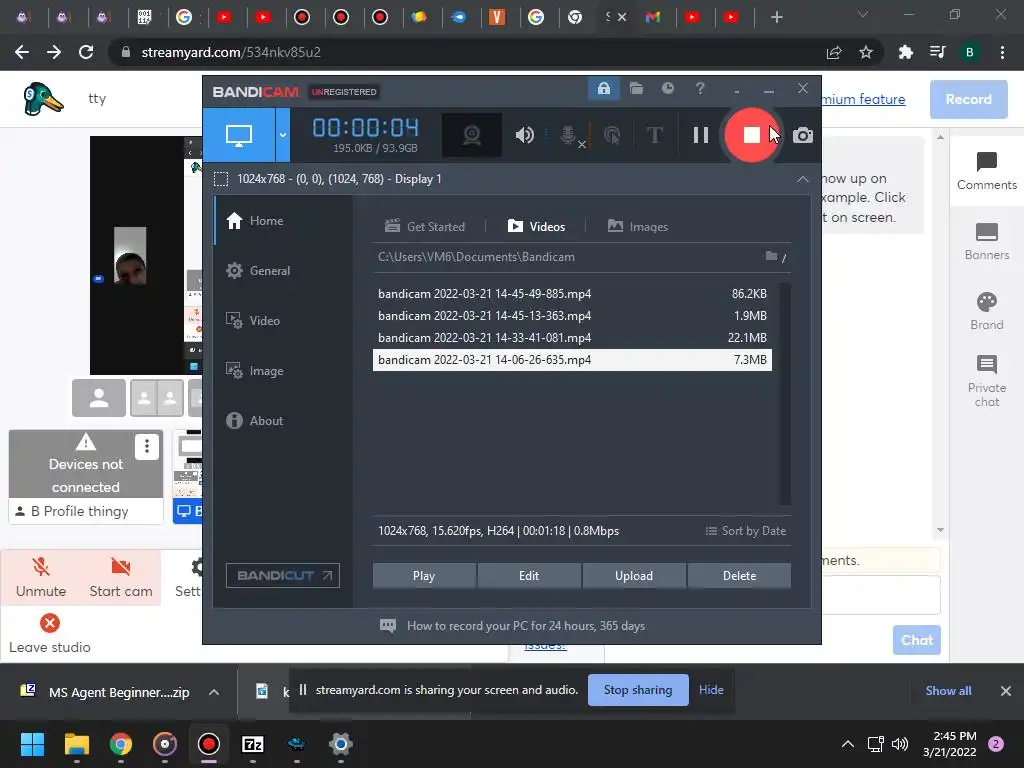Open Video settings in Bandicam

[283, 321]
